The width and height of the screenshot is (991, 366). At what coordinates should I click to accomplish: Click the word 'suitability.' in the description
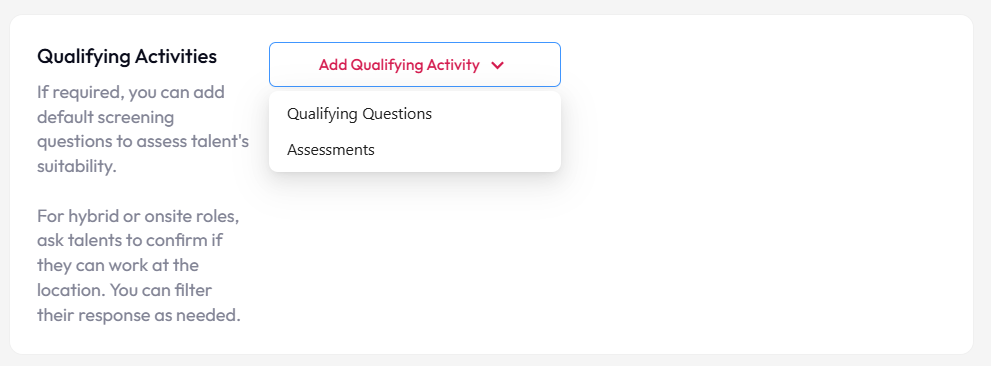click(76, 167)
